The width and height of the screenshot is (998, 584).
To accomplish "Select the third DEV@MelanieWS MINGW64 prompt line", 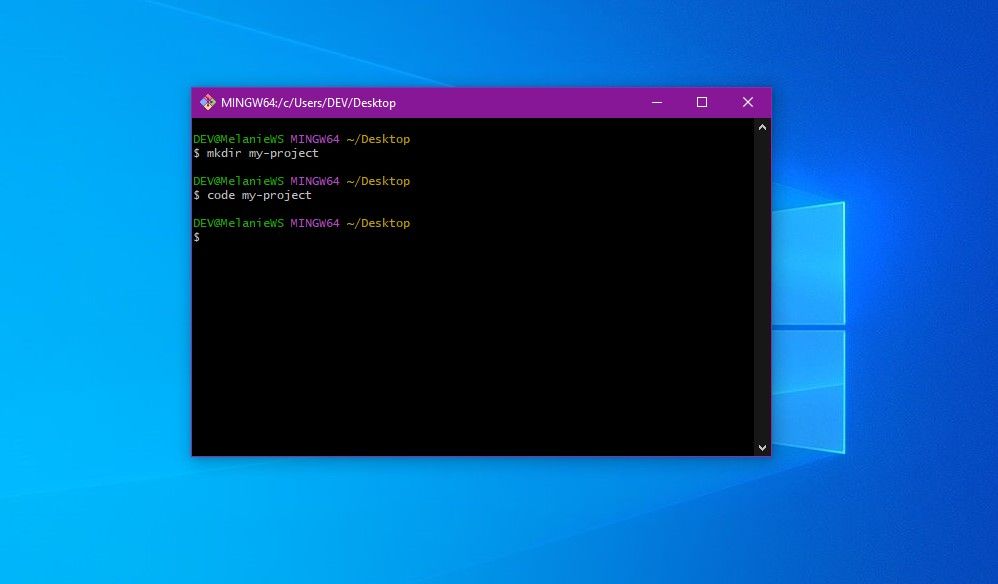I will (x=300, y=223).
